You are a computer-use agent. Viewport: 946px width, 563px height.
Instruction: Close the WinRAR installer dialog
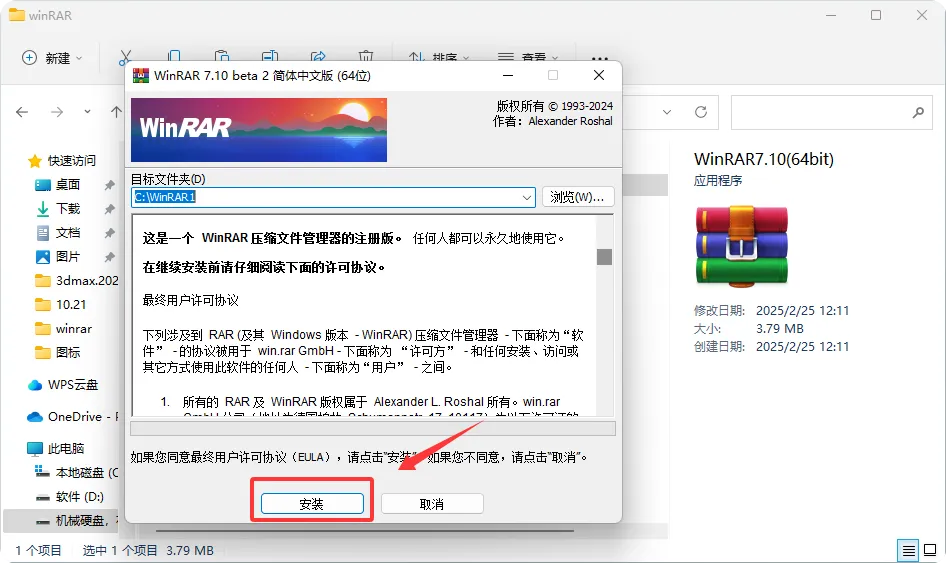tap(598, 75)
